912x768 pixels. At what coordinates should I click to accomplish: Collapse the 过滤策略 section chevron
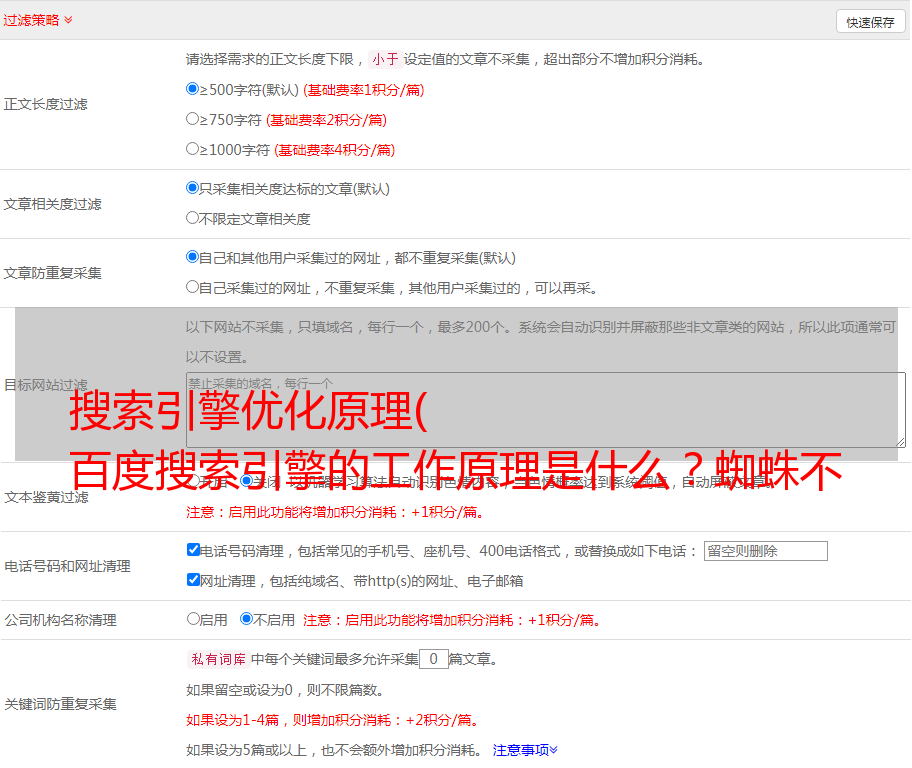pos(68,20)
